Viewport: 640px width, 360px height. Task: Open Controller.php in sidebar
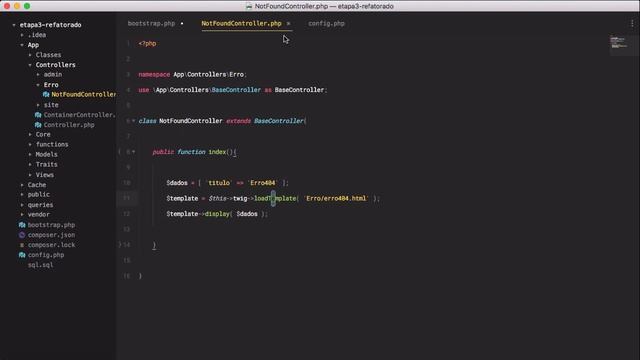(69, 125)
